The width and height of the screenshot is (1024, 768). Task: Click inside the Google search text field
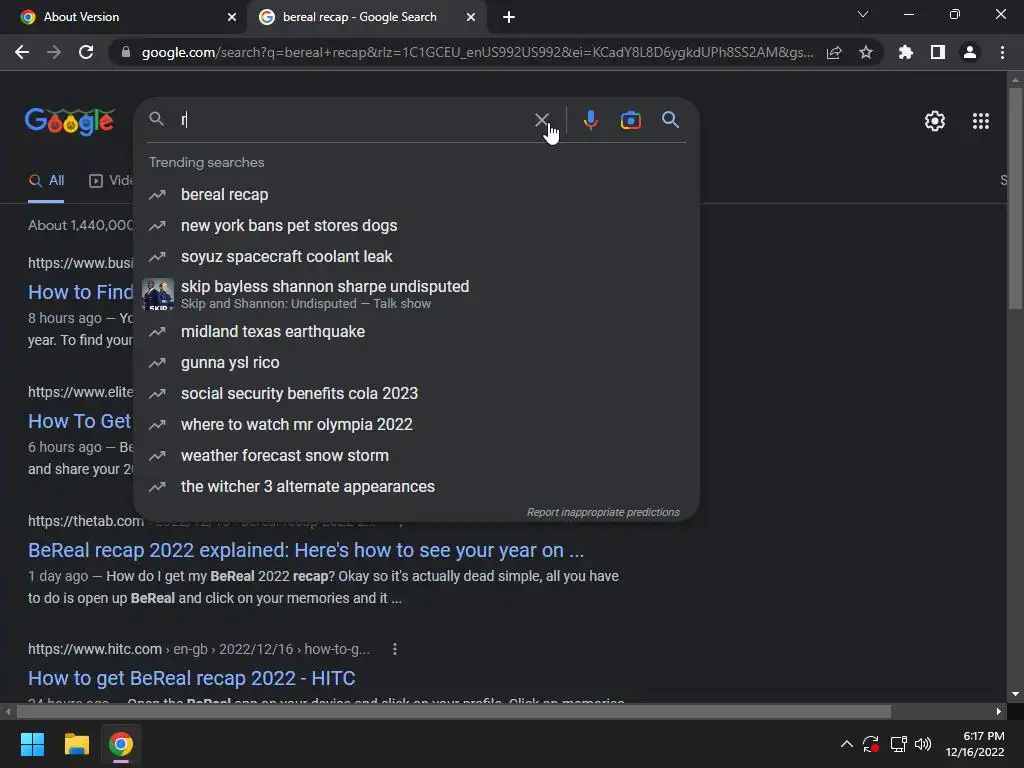point(353,120)
